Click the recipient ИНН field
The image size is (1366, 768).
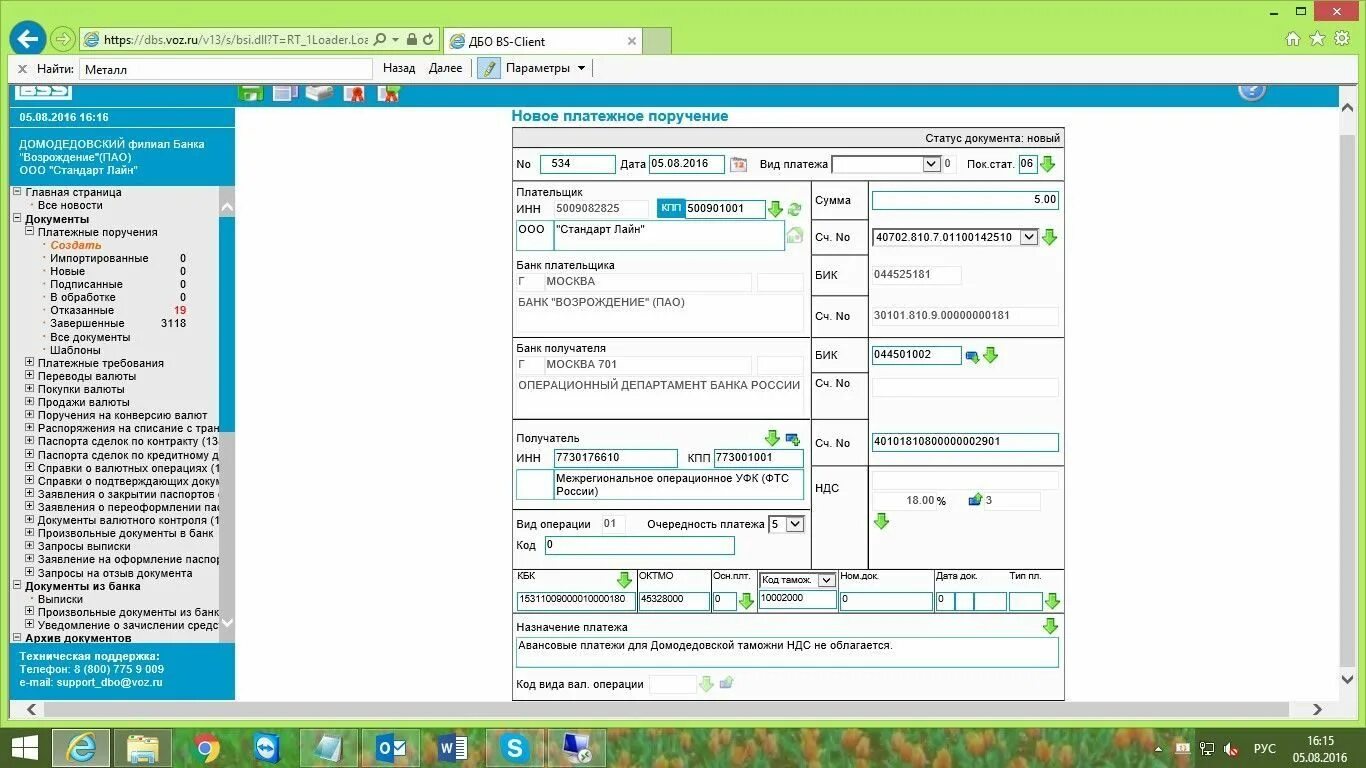(616, 458)
